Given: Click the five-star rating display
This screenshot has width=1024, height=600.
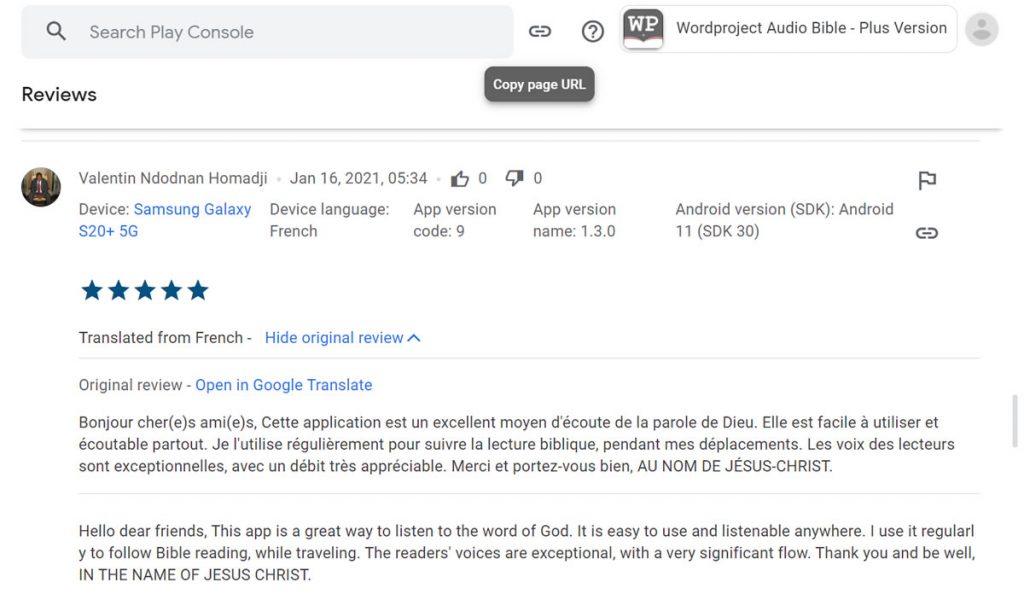Looking at the screenshot, I should click(x=145, y=291).
